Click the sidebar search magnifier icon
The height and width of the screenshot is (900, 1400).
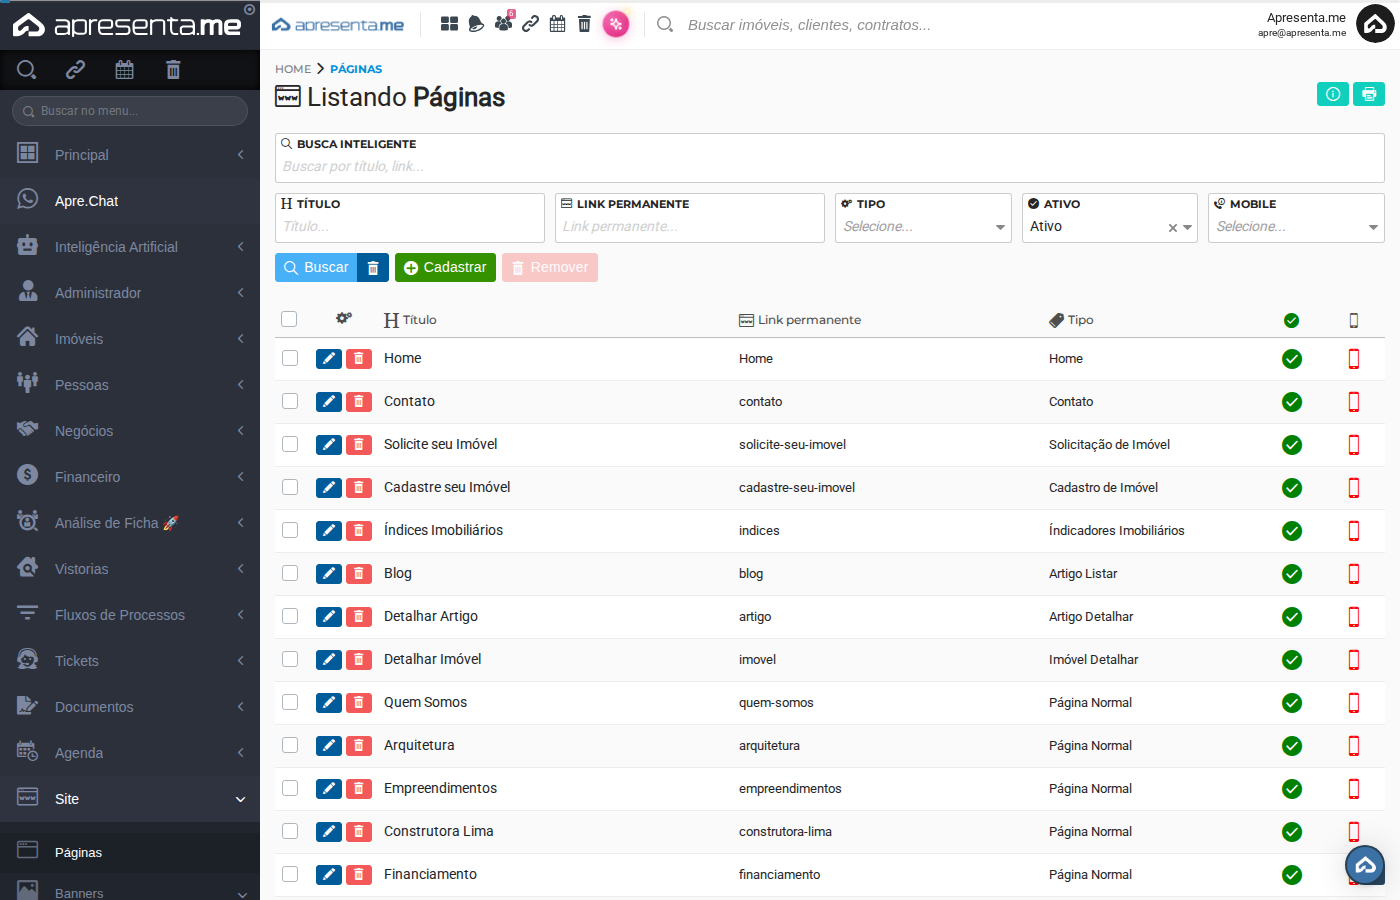coord(27,69)
